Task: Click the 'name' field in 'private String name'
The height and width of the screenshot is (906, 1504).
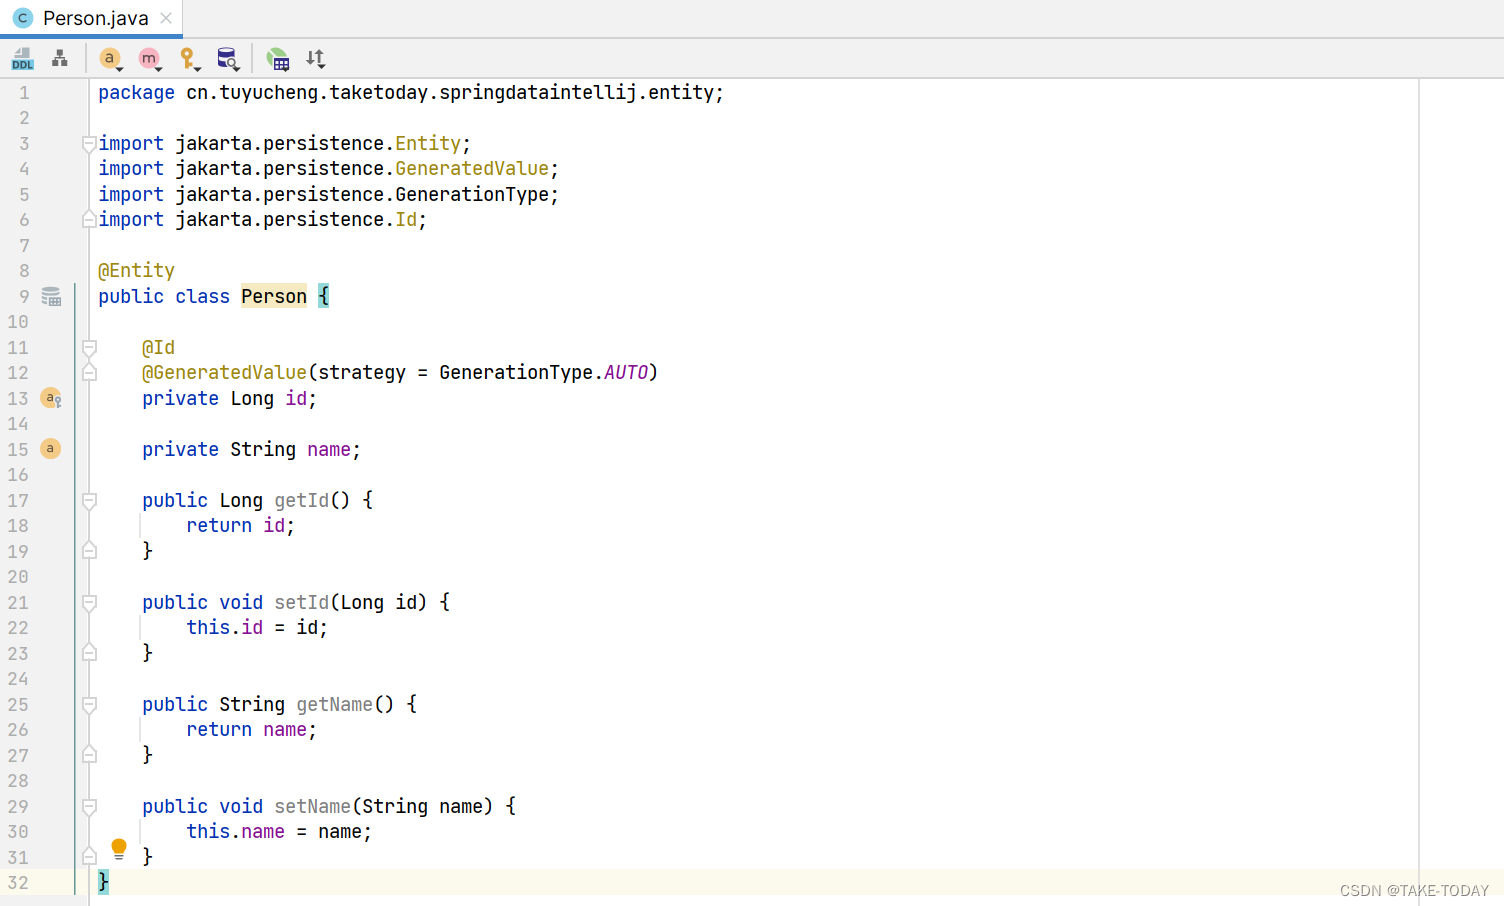Action: coord(329,449)
